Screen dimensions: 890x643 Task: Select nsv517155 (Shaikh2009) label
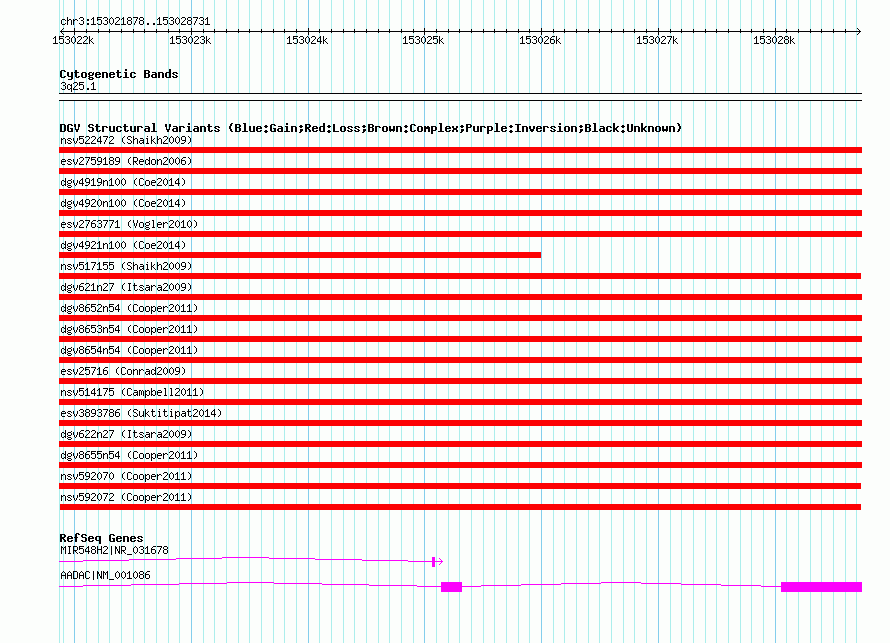[x=126, y=266]
